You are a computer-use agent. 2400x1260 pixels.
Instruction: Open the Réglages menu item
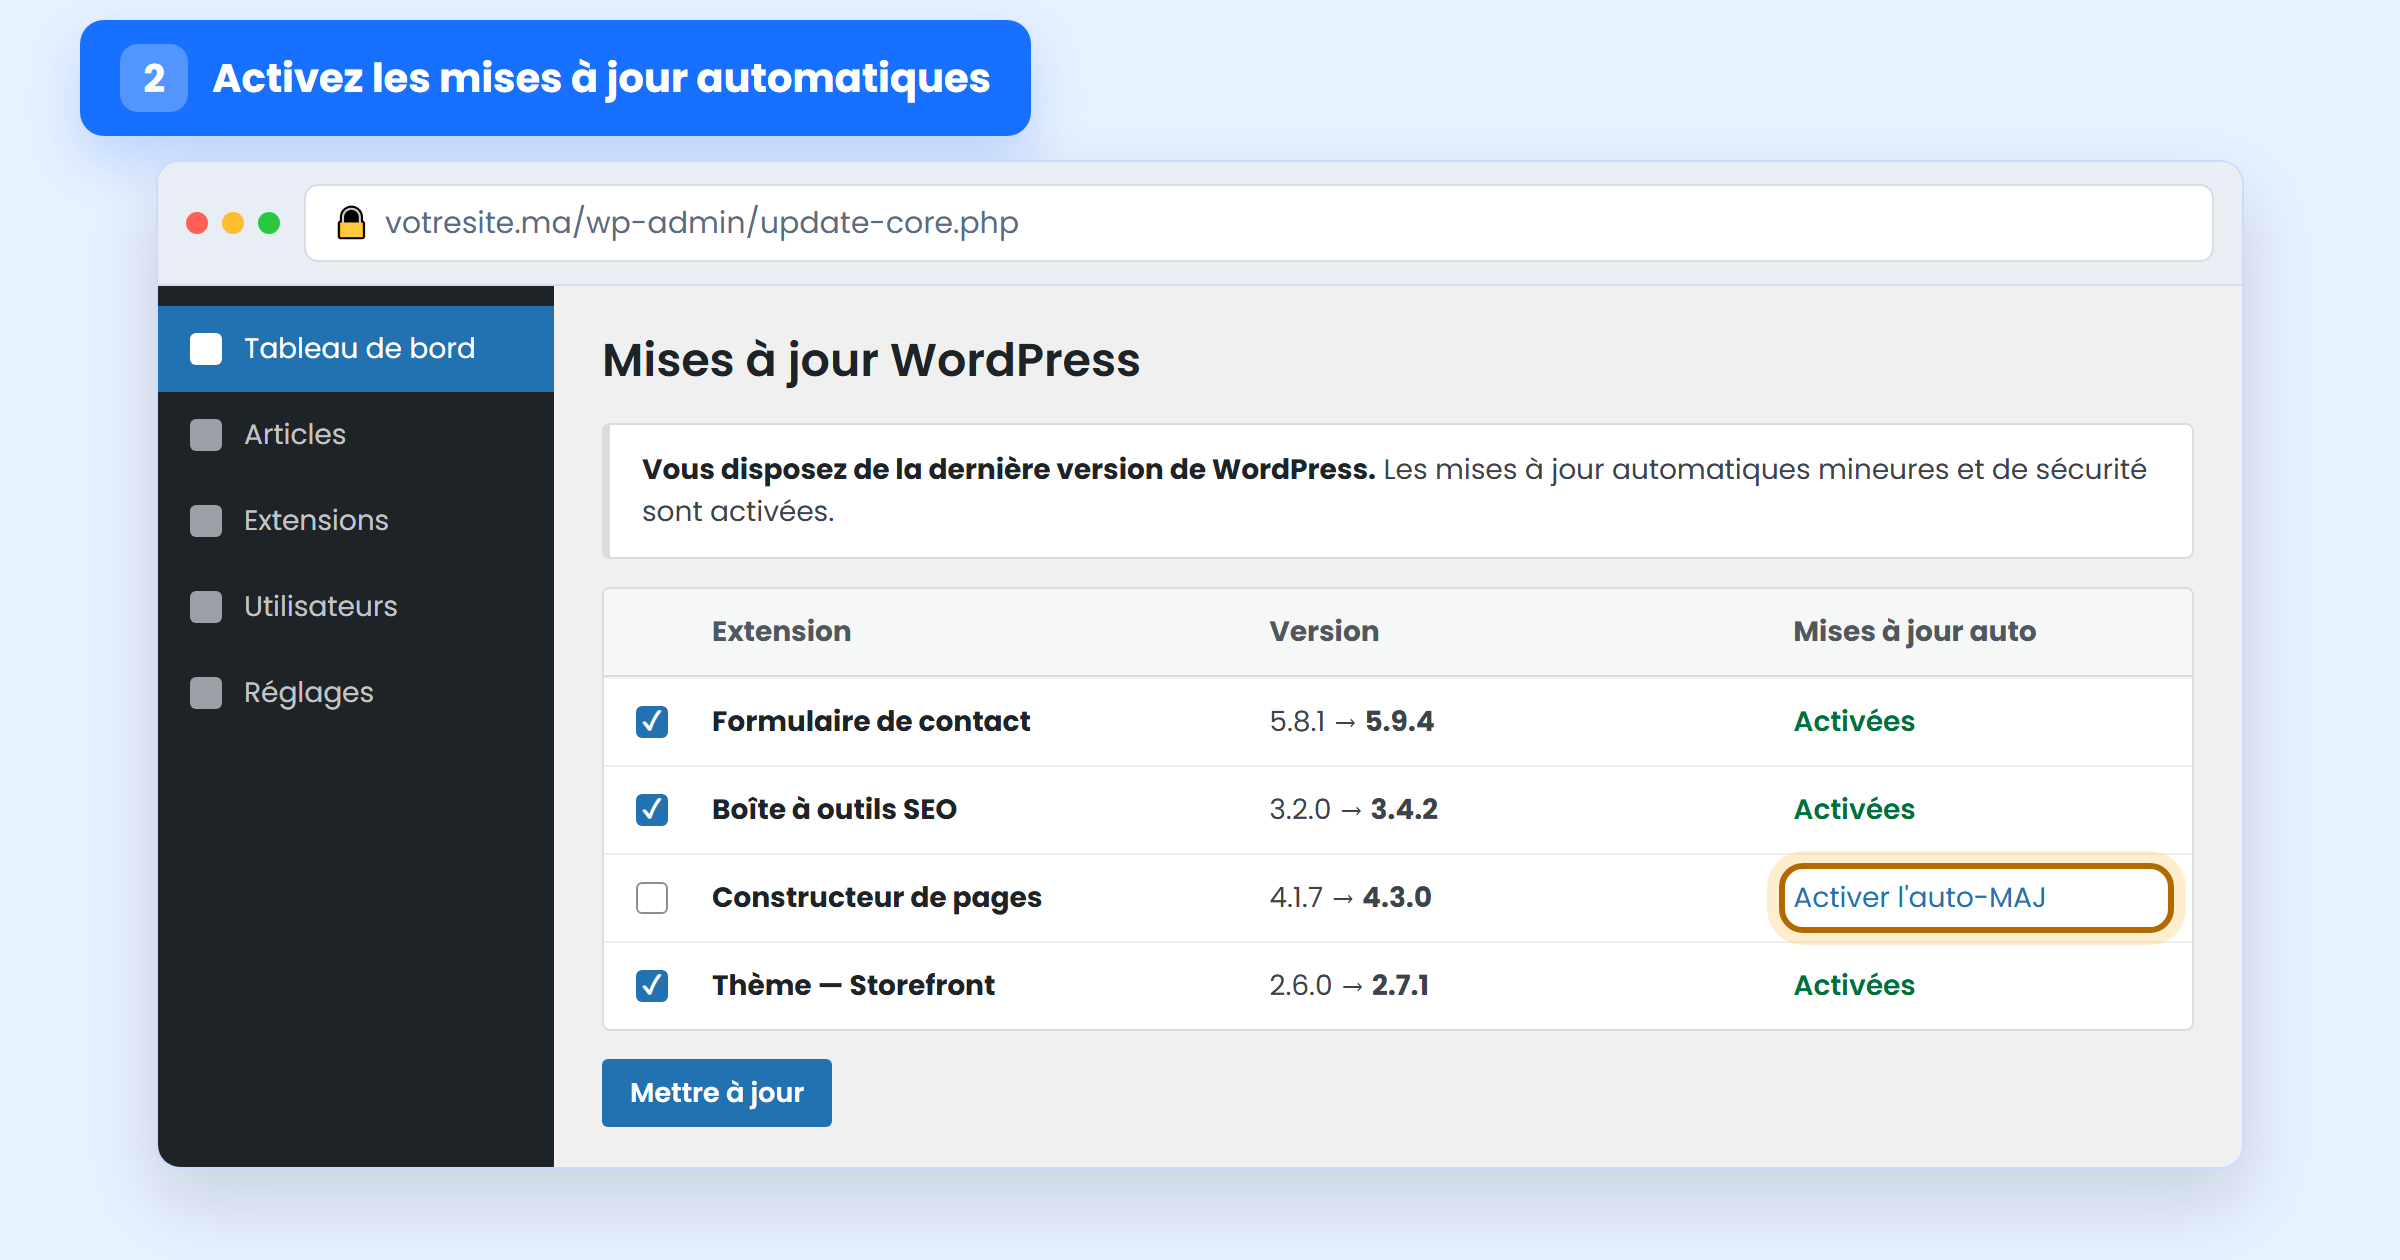[x=356, y=693]
